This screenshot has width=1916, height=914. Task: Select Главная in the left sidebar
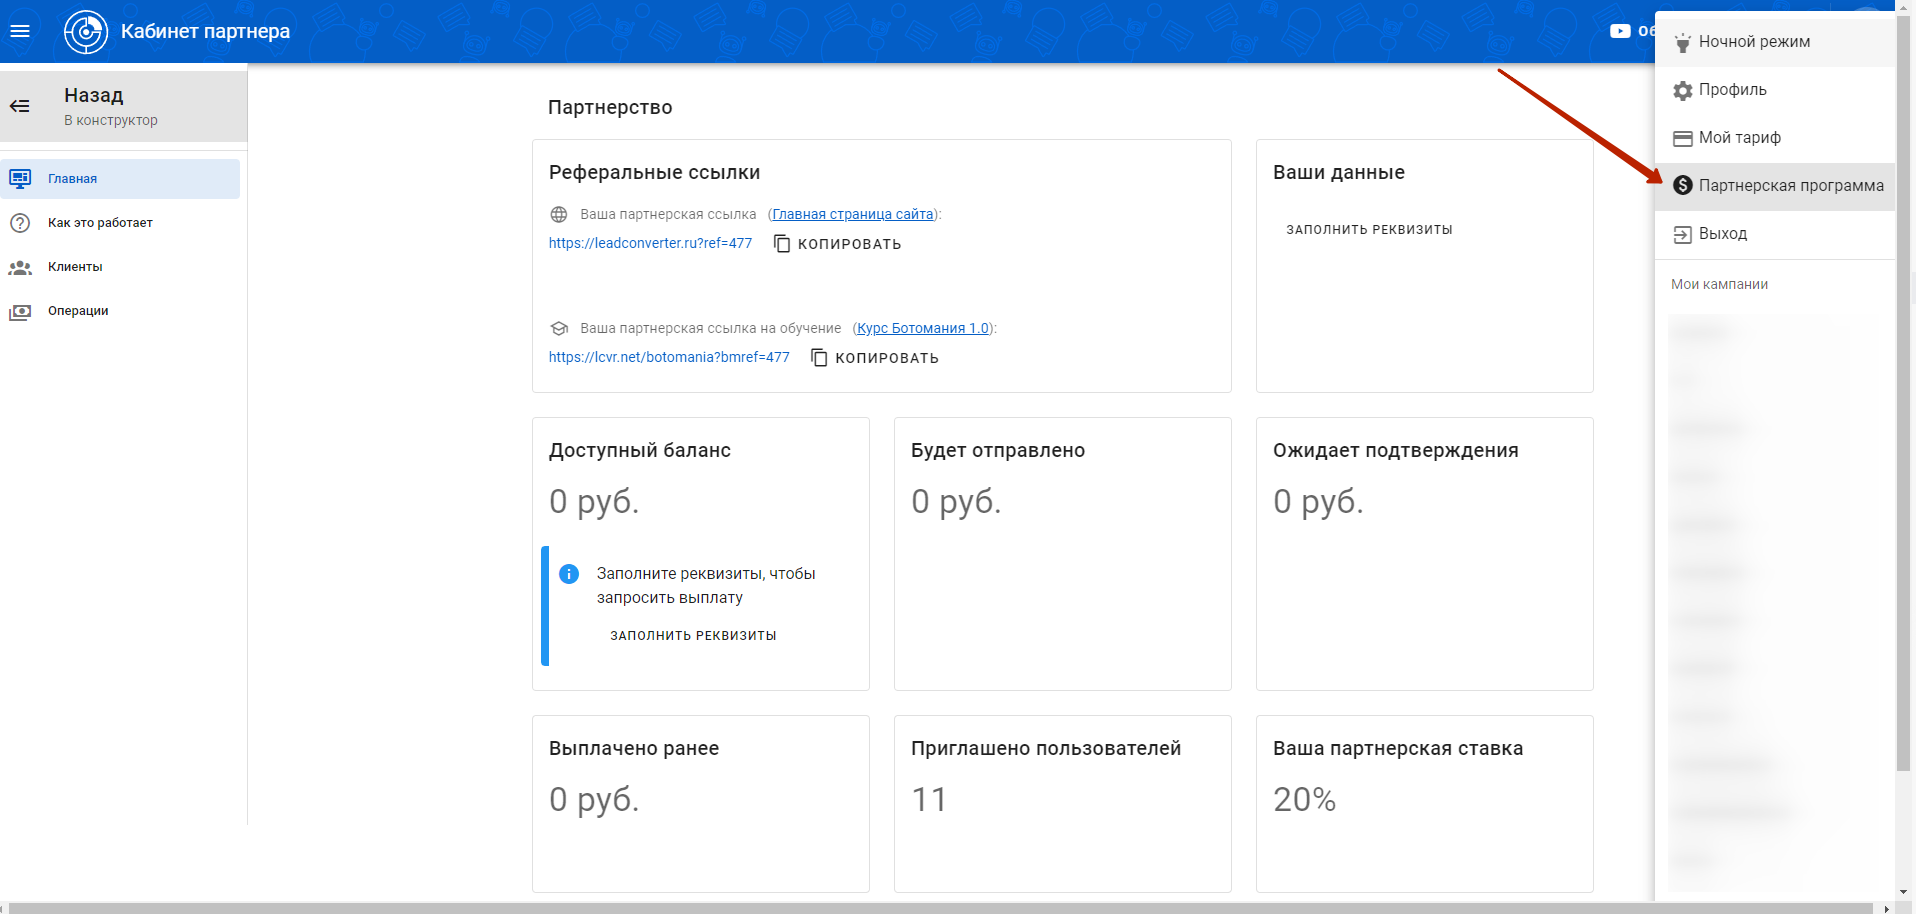coord(72,179)
